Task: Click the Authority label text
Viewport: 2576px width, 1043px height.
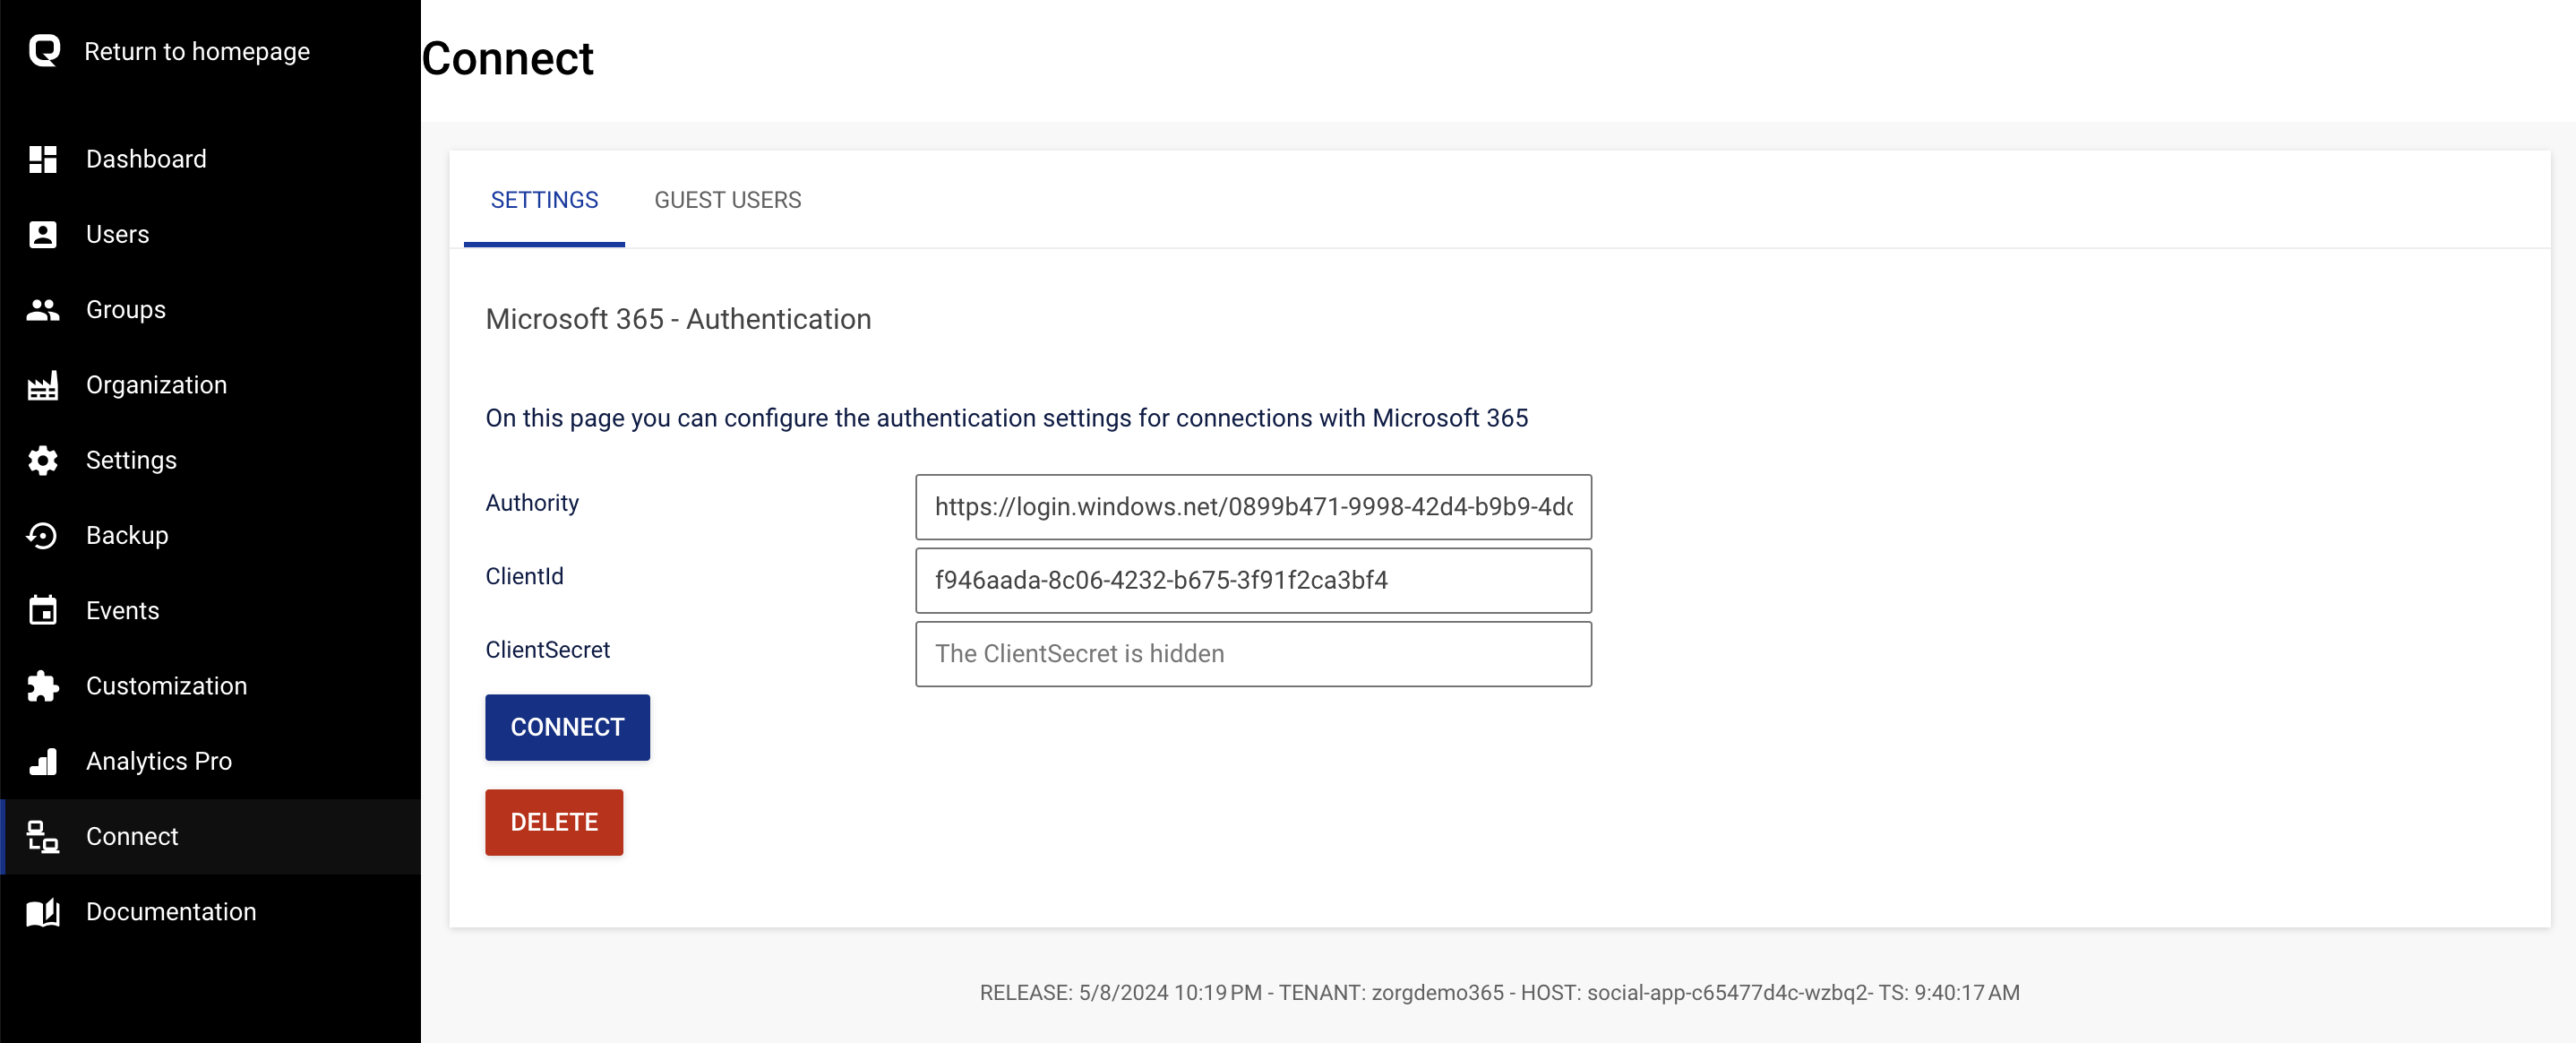Action: (x=532, y=503)
